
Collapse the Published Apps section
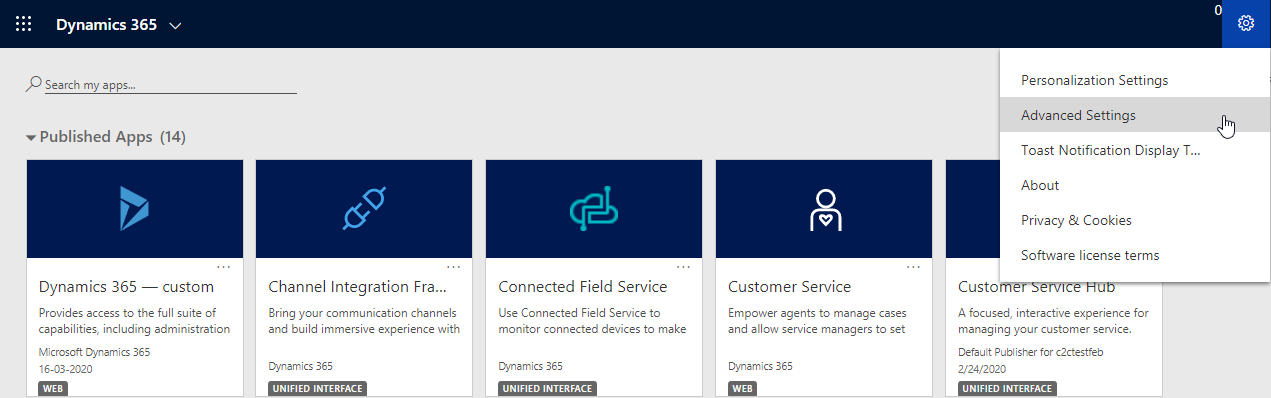(31, 137)
